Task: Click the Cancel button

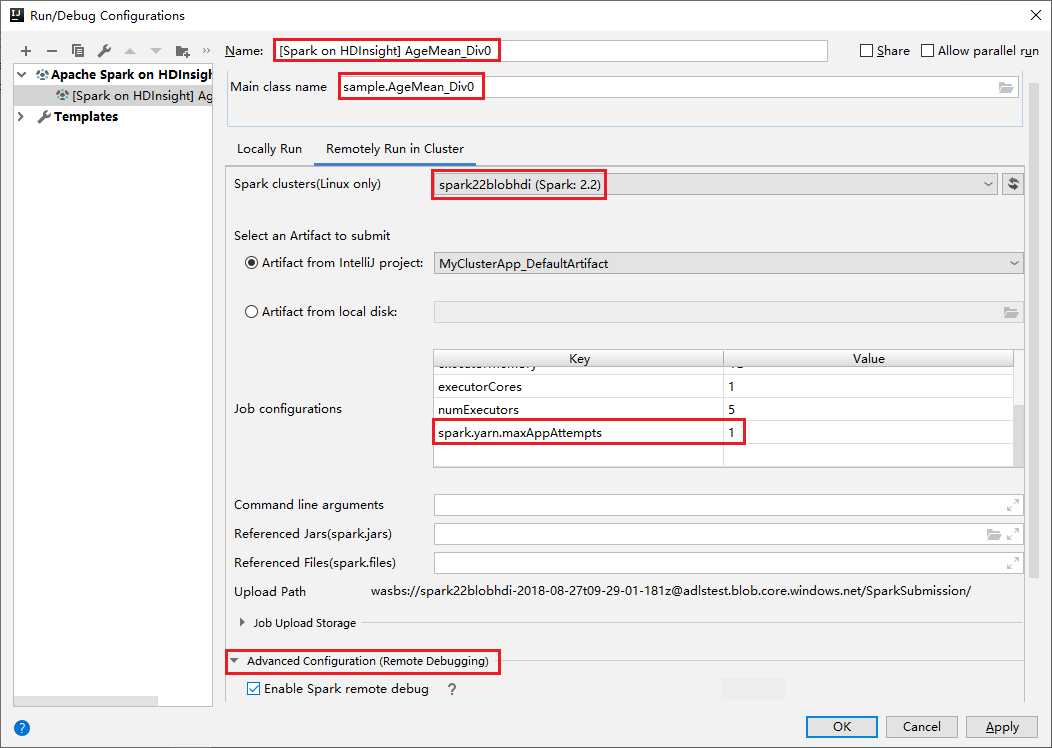Action: pos(921,727)
